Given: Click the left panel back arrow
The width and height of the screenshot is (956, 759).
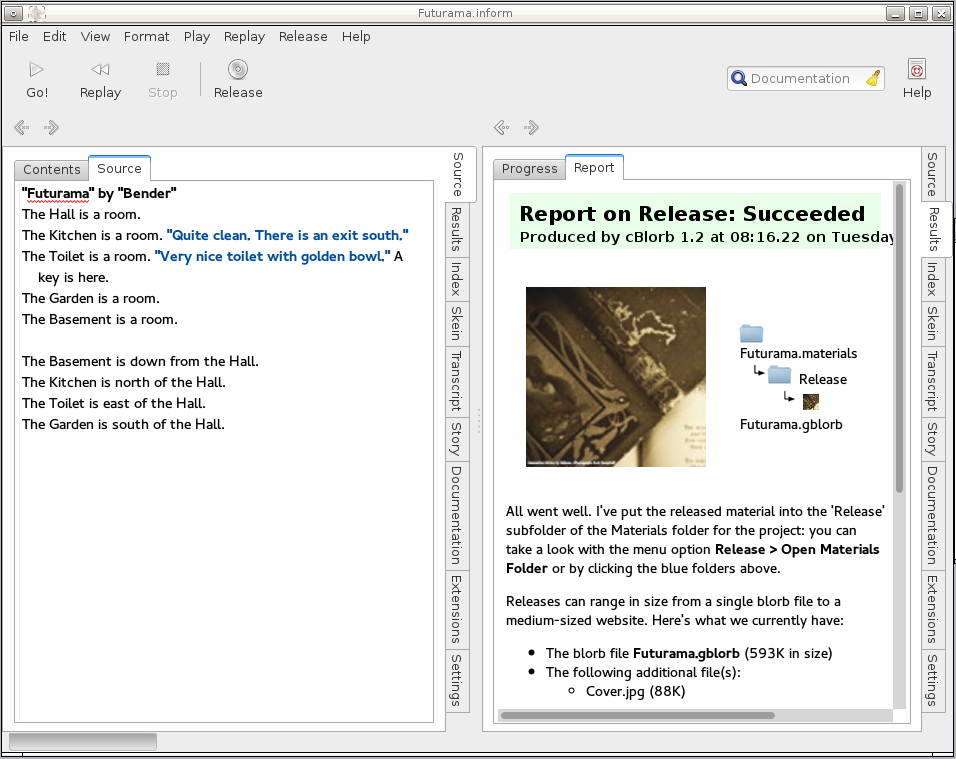Looking at the screenshot, I should pos(22,127).
